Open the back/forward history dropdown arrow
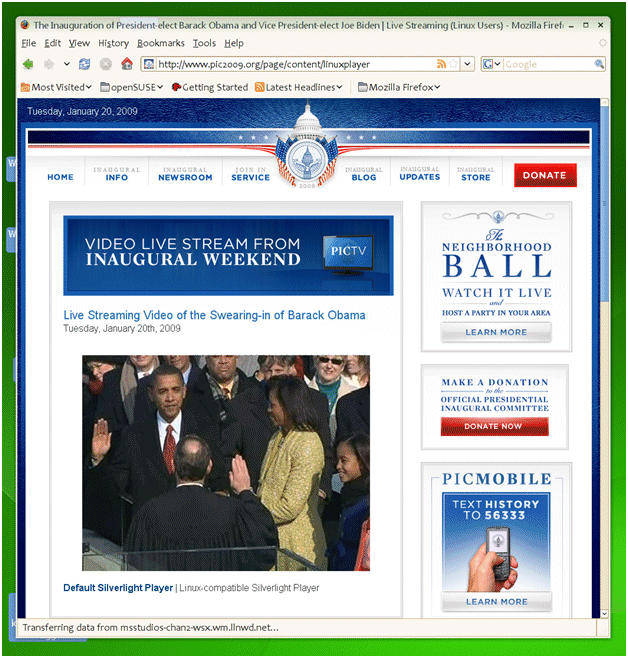 (67, 64)
